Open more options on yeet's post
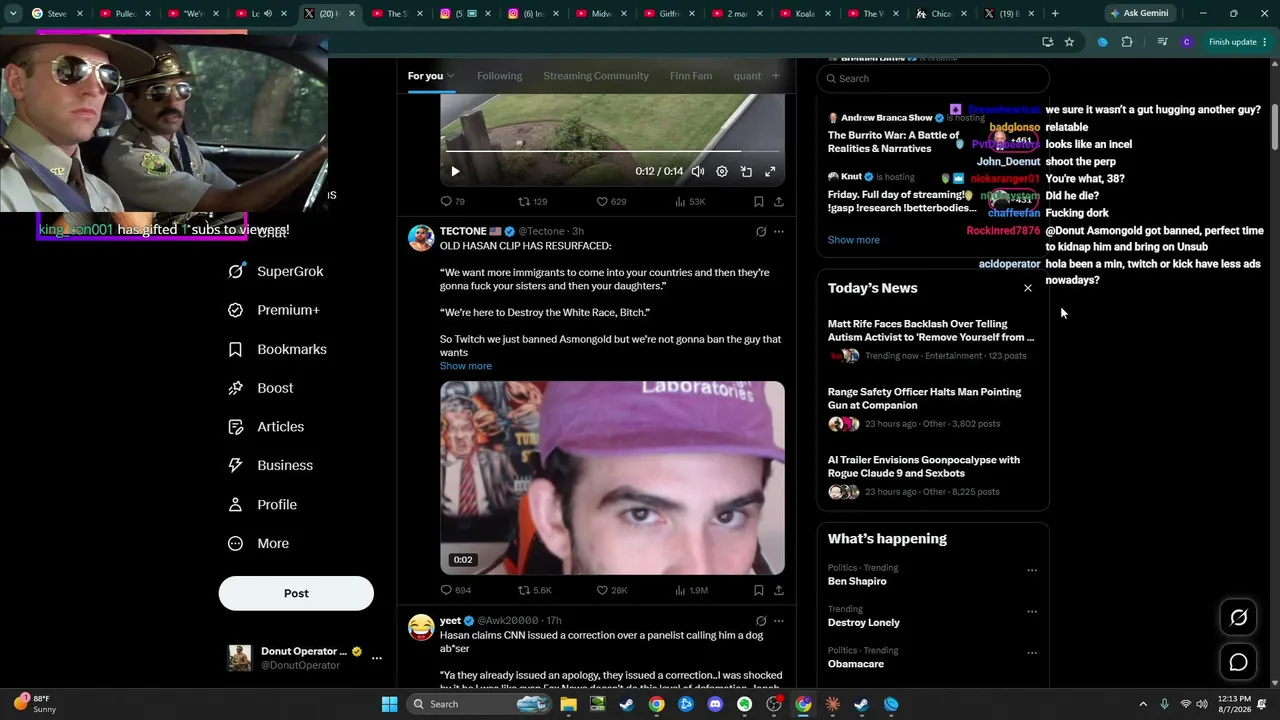1280x720 pixels. point(779,621)
